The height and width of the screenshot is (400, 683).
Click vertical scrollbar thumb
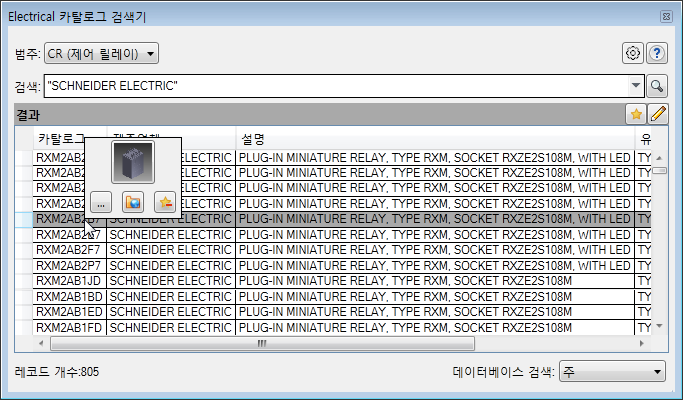[659, 170]
